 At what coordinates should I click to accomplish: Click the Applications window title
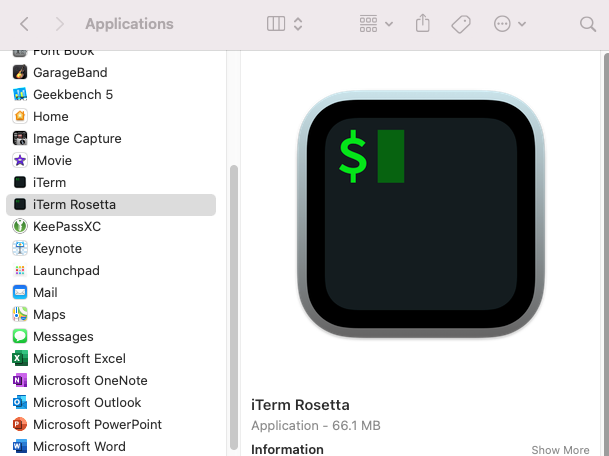pyautogui.click(x=129, y=24)
